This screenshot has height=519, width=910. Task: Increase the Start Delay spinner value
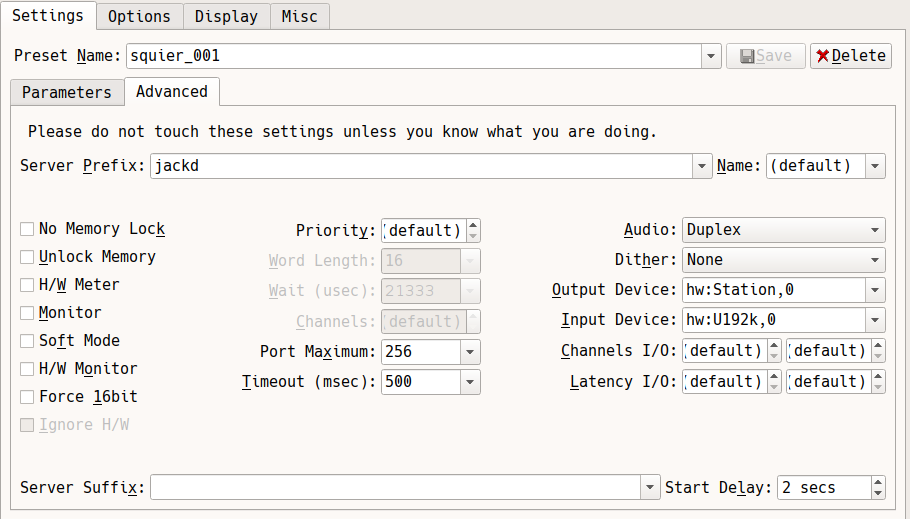coord(878,482)
